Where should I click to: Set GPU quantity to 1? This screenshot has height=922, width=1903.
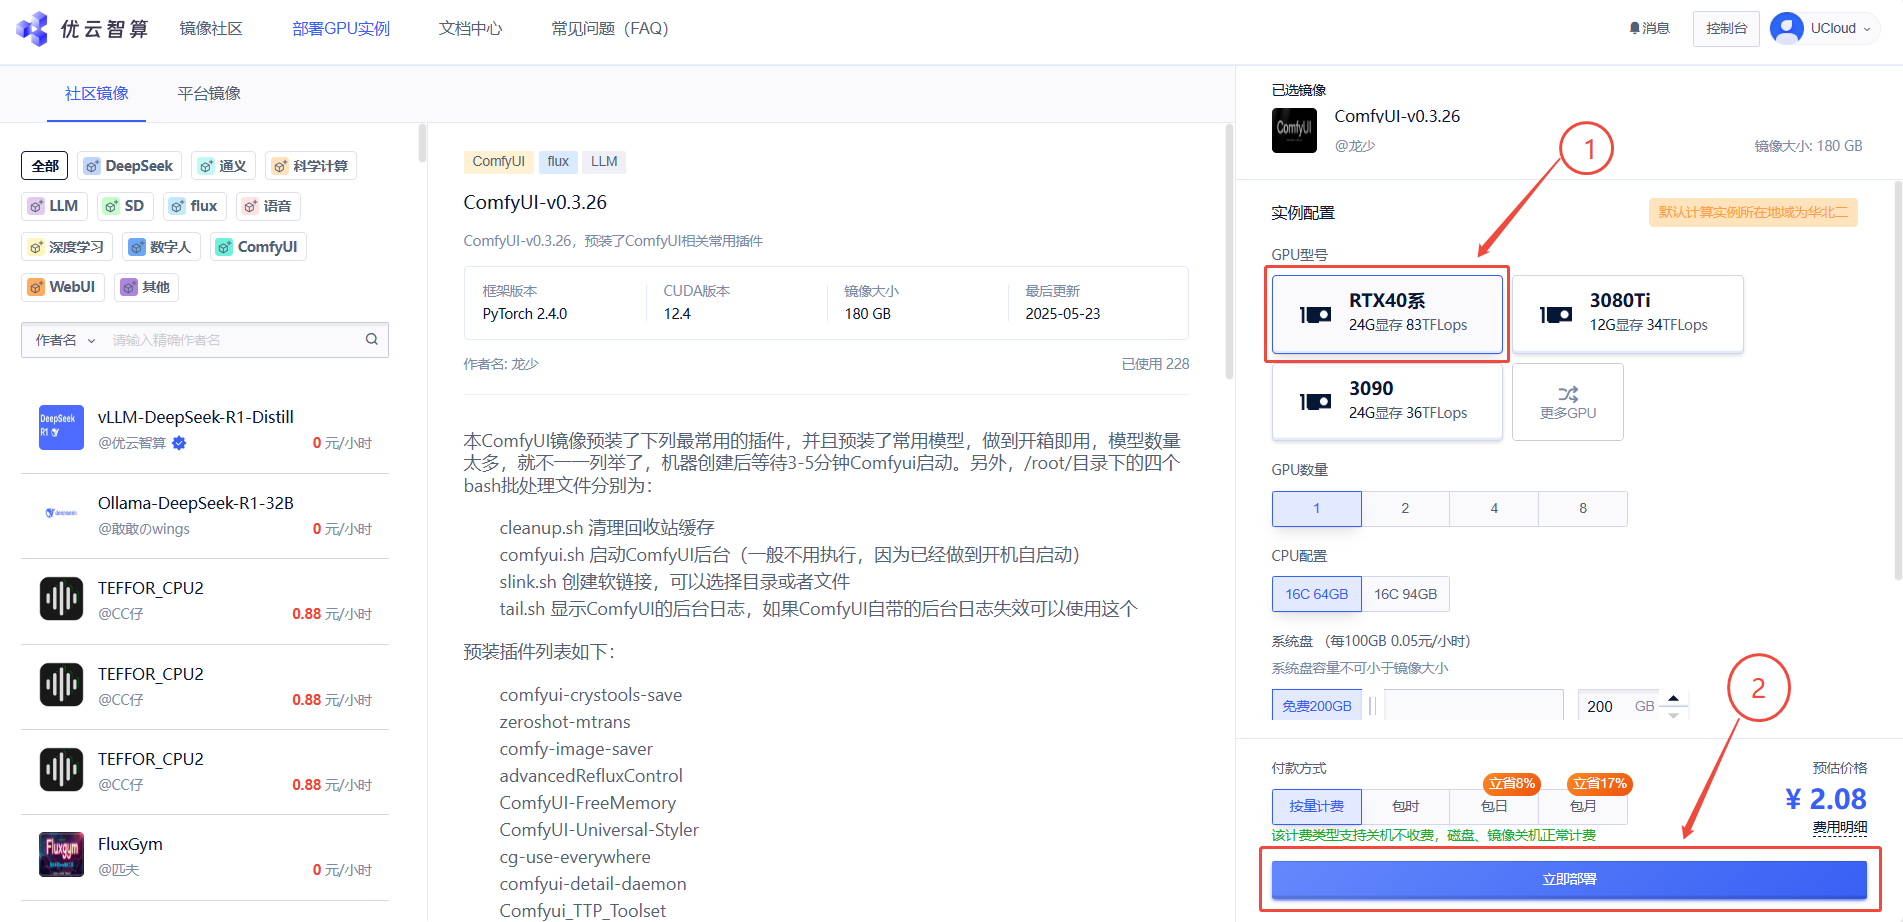click(x=1317, y=508)
